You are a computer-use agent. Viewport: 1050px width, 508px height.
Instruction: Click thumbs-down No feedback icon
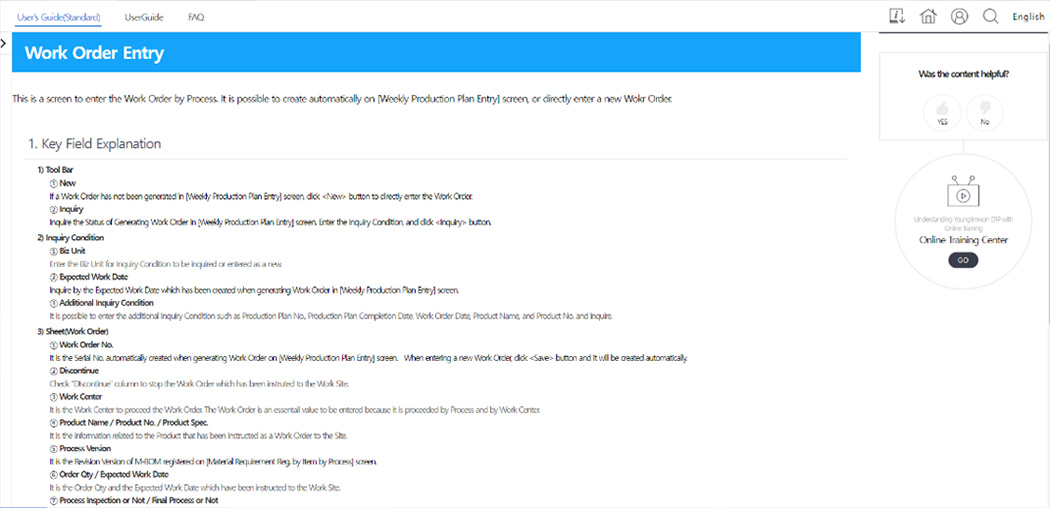click(984, 108)
